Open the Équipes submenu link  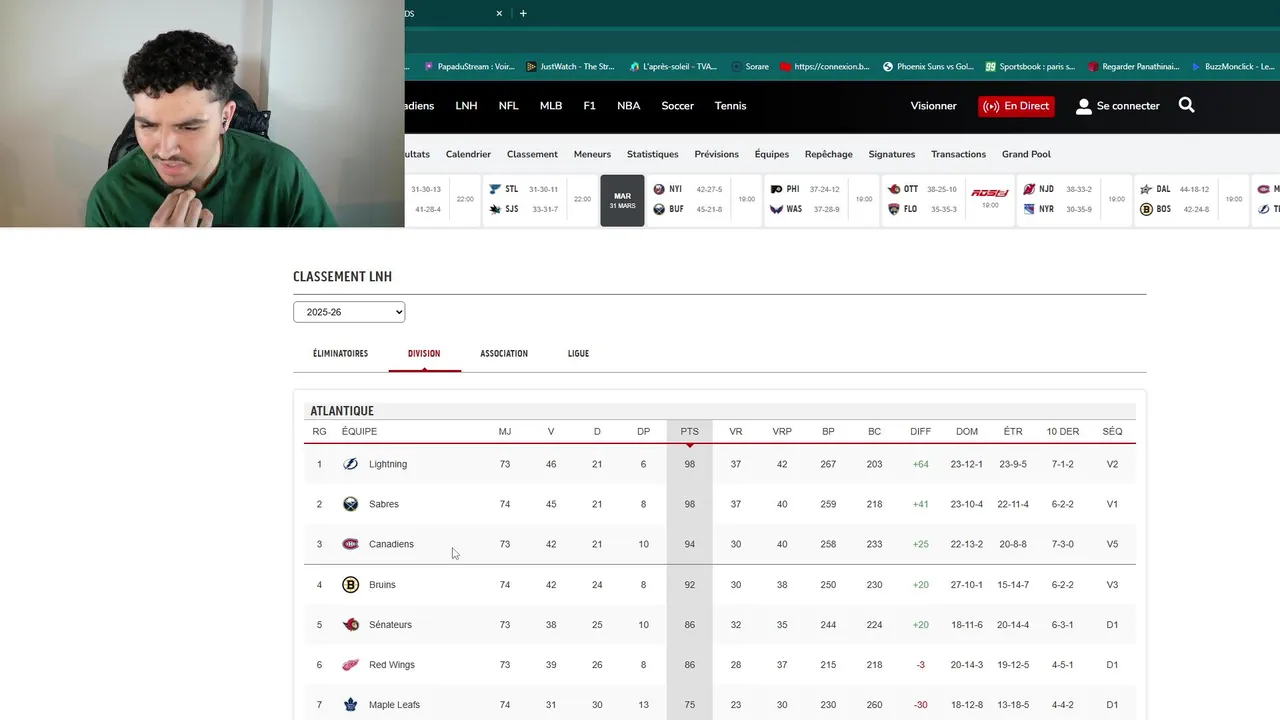tap(771, 154)
